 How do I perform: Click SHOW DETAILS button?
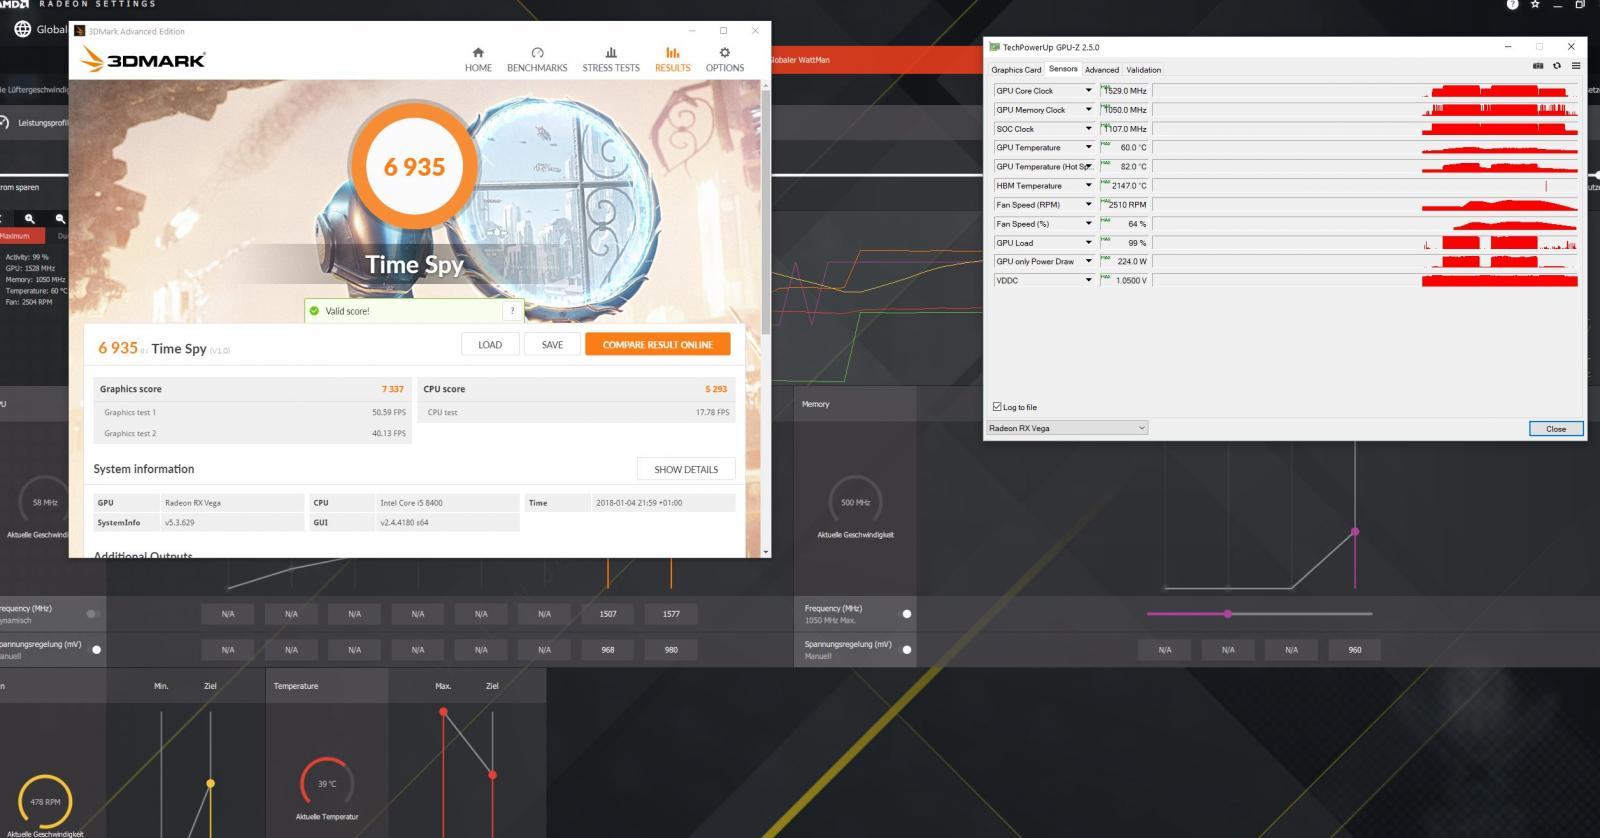coord(686,469)
